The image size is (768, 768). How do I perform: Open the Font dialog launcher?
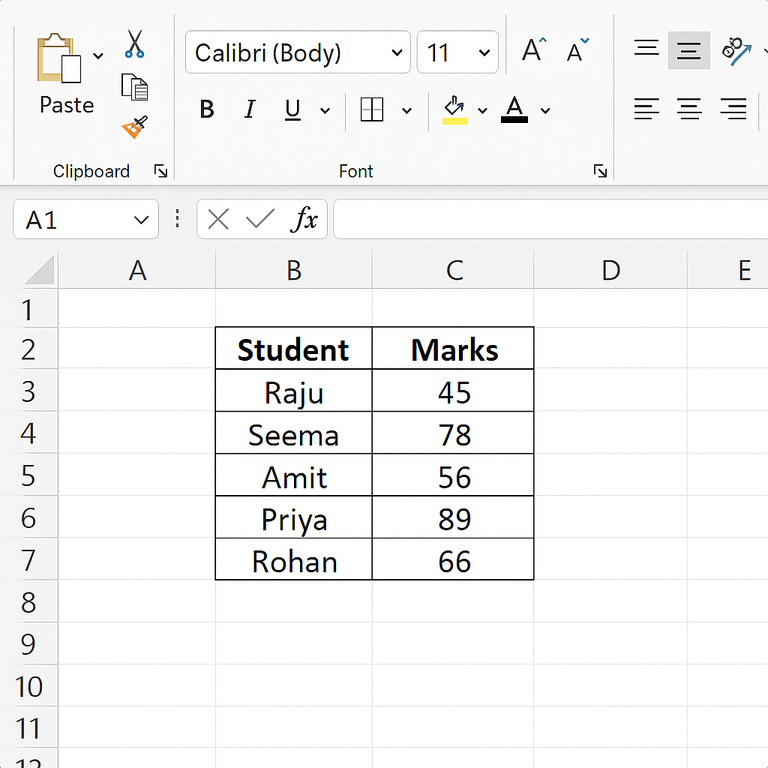tap(600, 171)
